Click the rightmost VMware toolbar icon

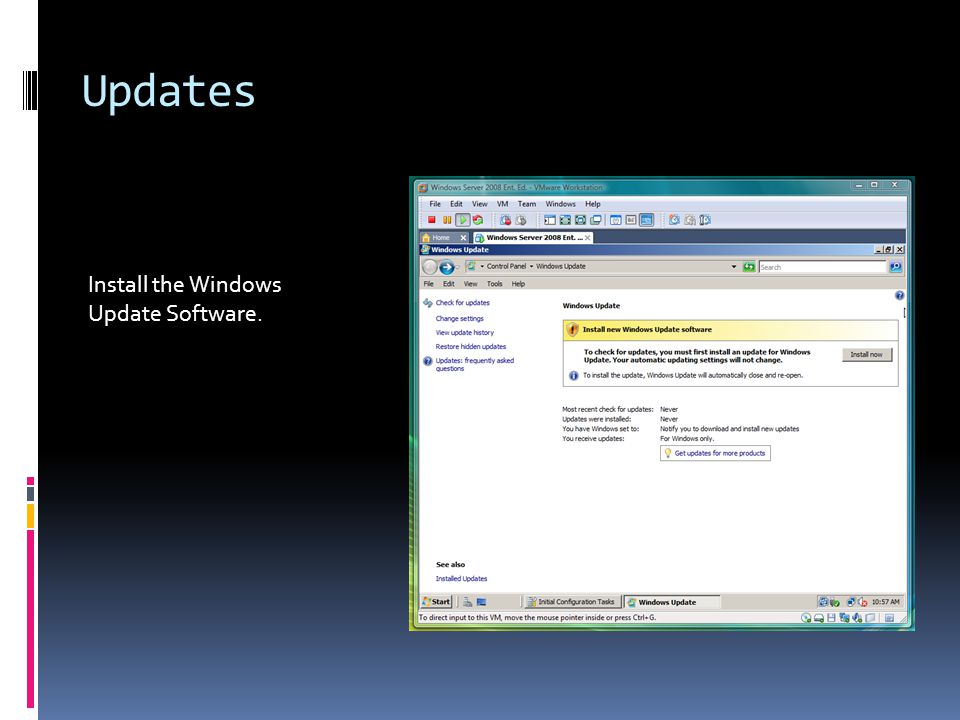[x=705, y=220]
